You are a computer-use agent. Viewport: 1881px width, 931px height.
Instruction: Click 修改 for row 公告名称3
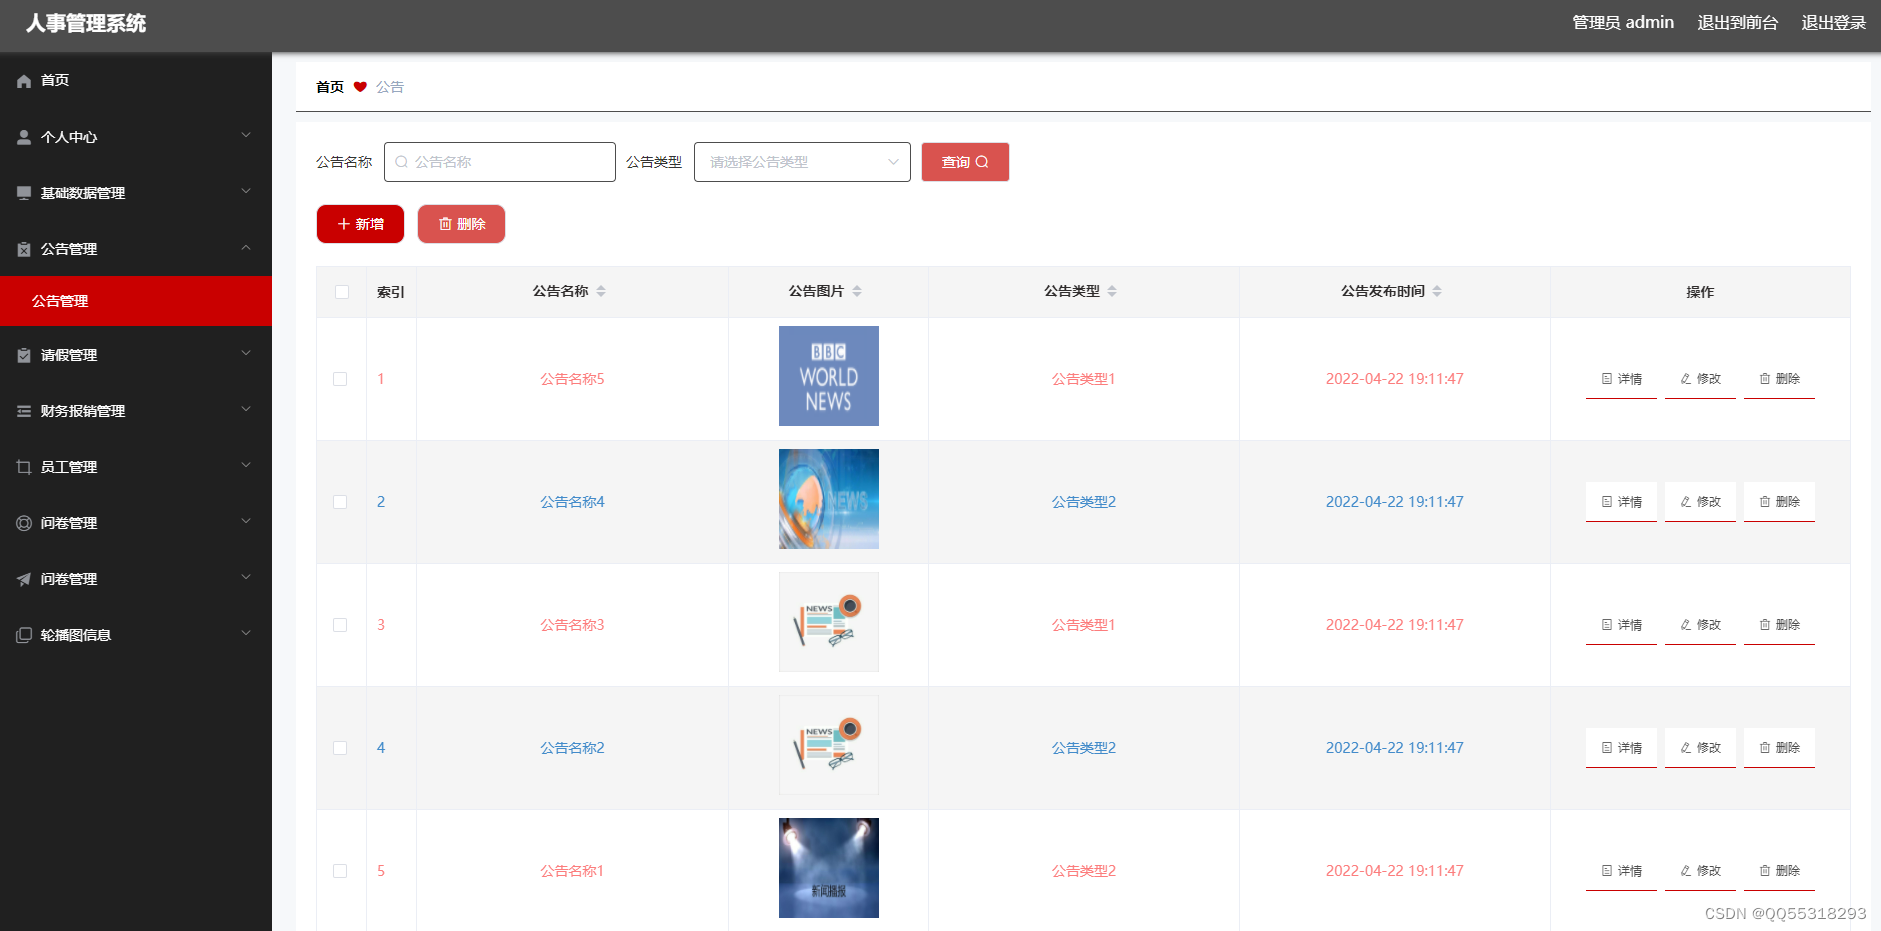pos(1700,625)
